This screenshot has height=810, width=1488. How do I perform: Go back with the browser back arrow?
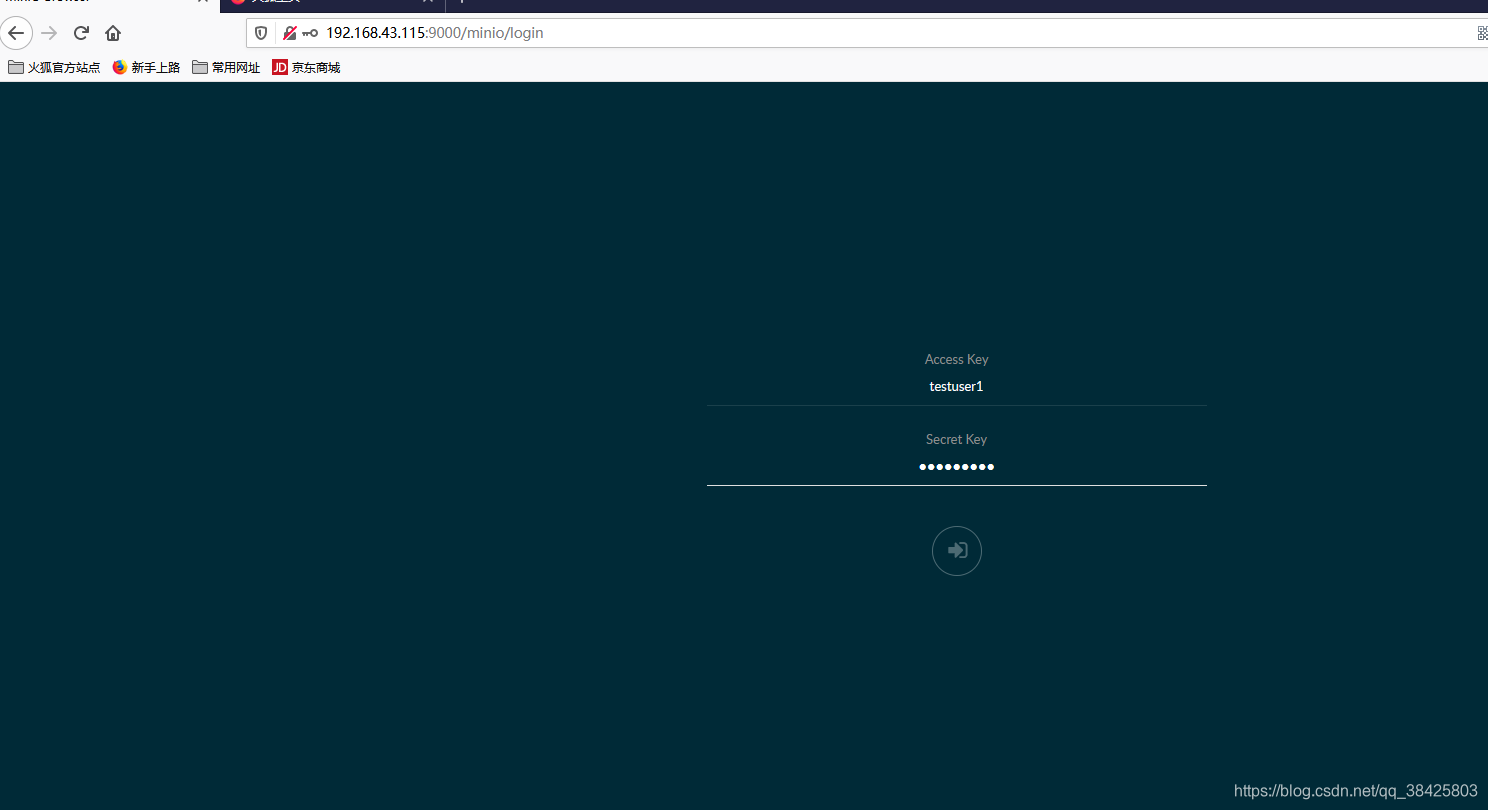pyautogui.click(x=16, y=33)
